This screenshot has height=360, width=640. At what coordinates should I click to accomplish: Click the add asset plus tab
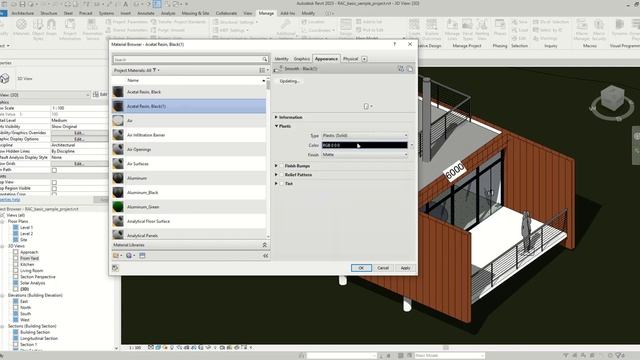pyautogui.click(x=364, y=59)
